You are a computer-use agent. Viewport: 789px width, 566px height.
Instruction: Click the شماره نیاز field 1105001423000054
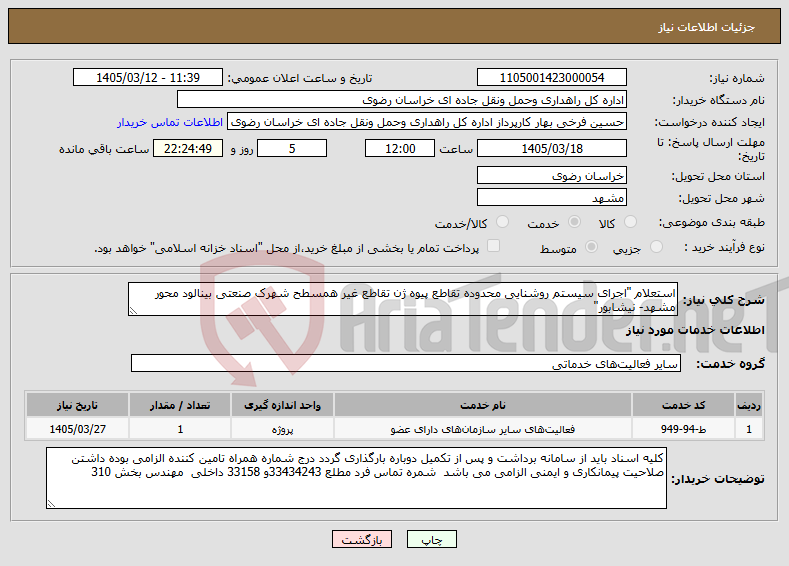click(x=551, y=77)
